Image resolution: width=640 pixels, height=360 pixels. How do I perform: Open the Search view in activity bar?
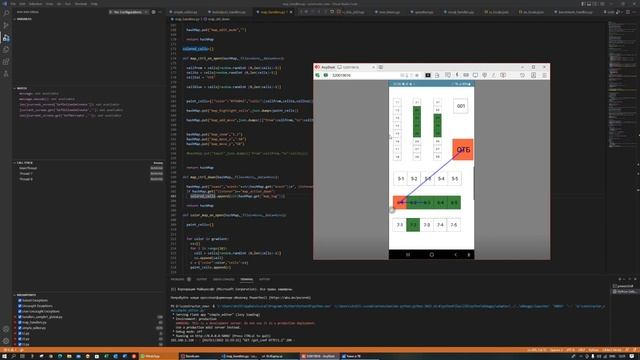pos(6,13)
